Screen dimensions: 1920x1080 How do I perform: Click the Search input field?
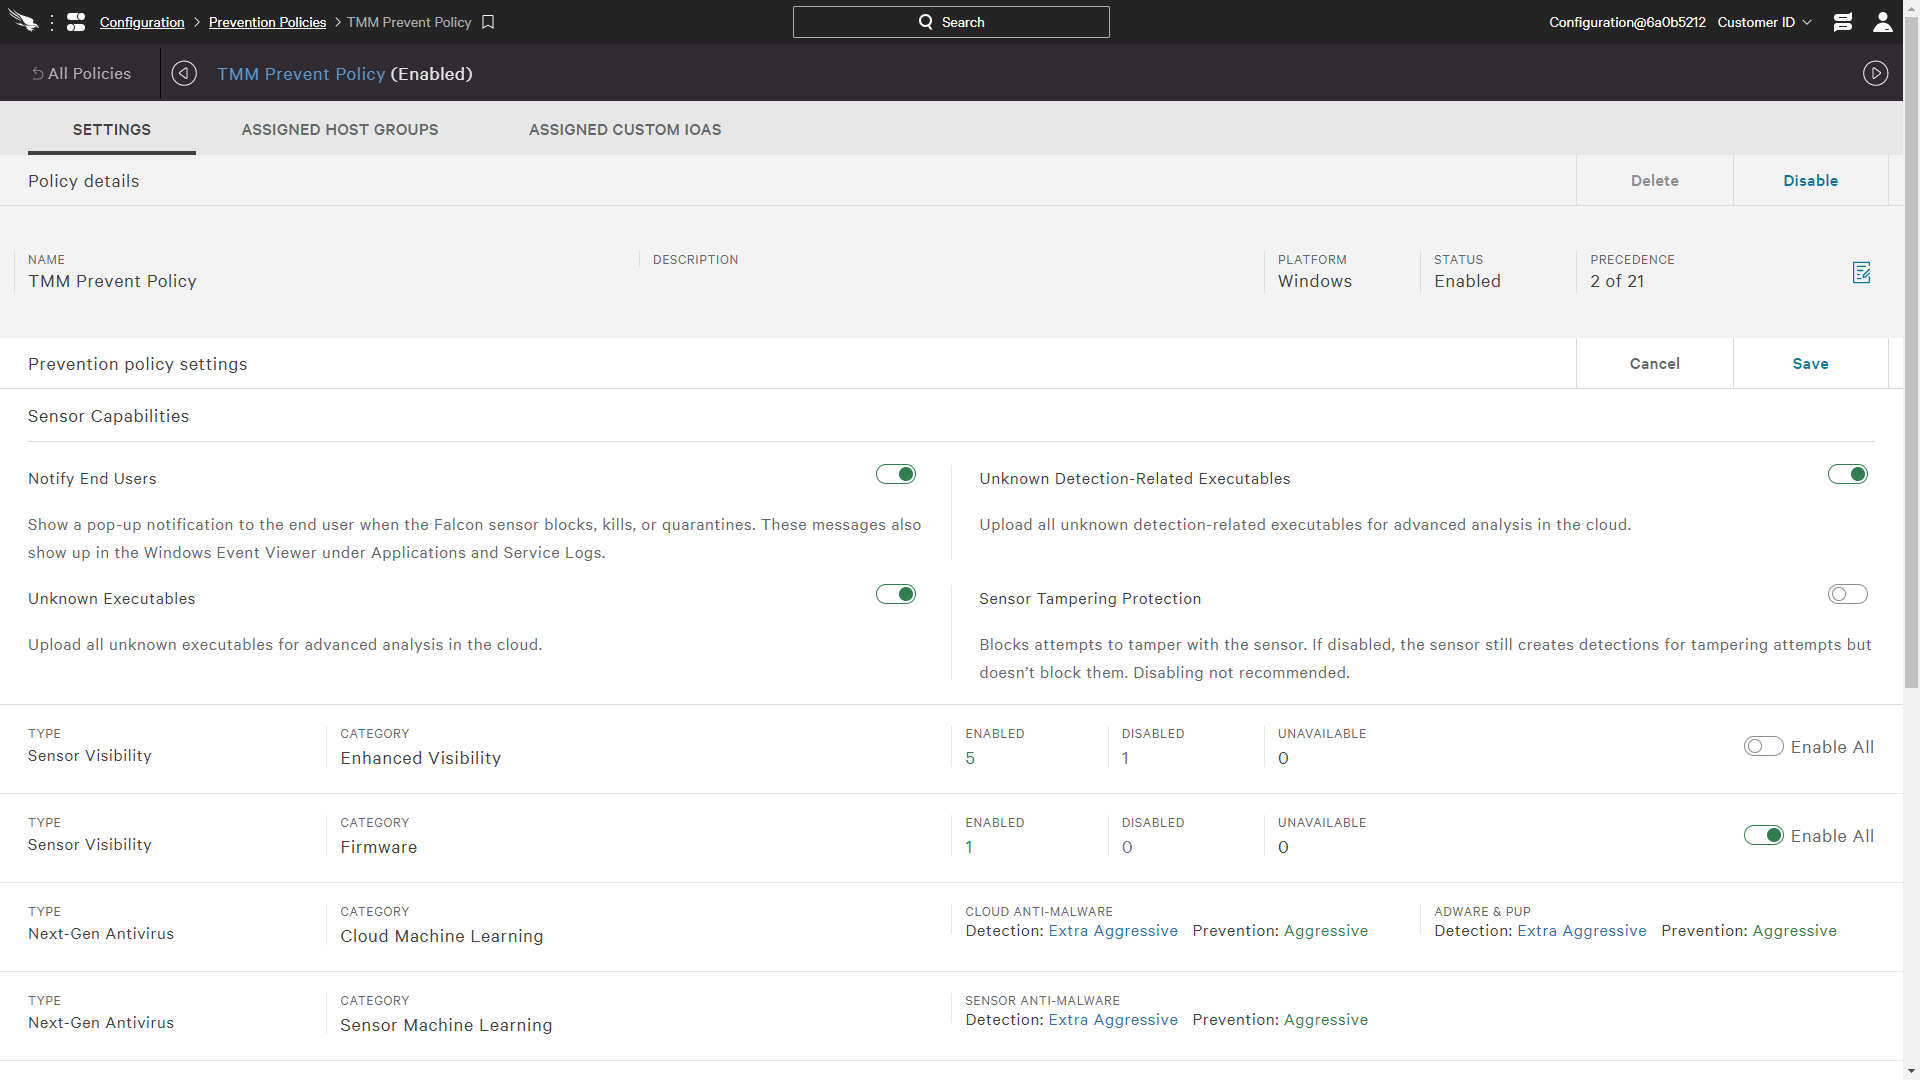(951, 22)
